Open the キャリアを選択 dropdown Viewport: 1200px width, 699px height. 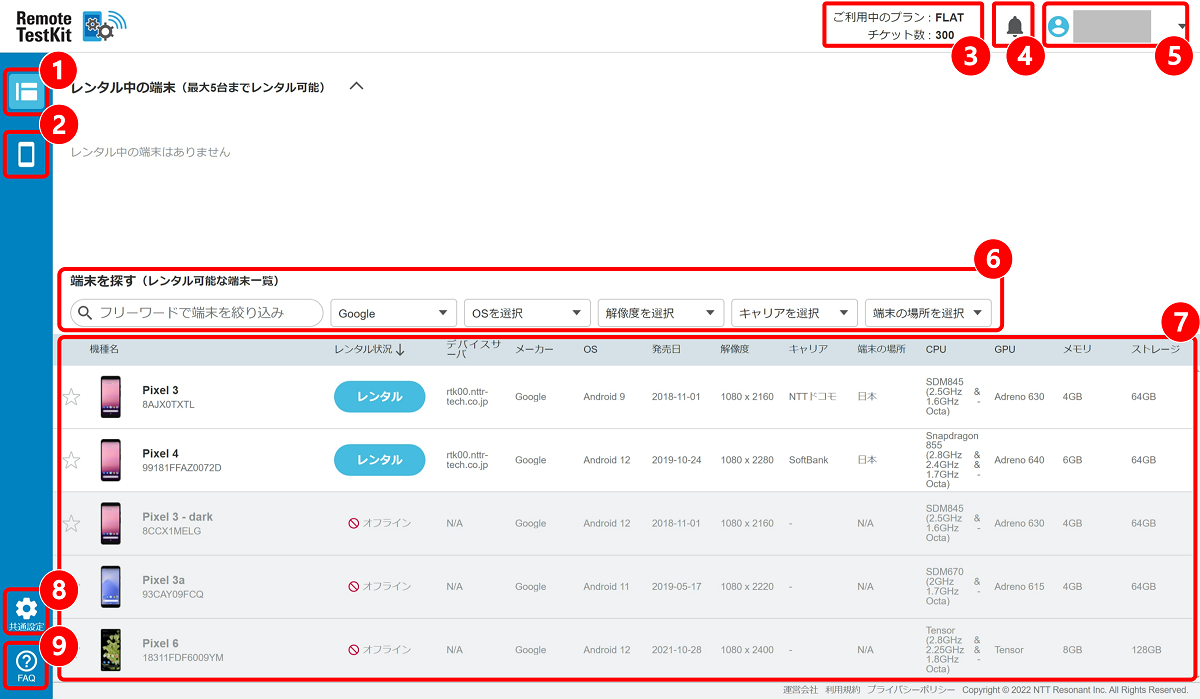(794, 313)
